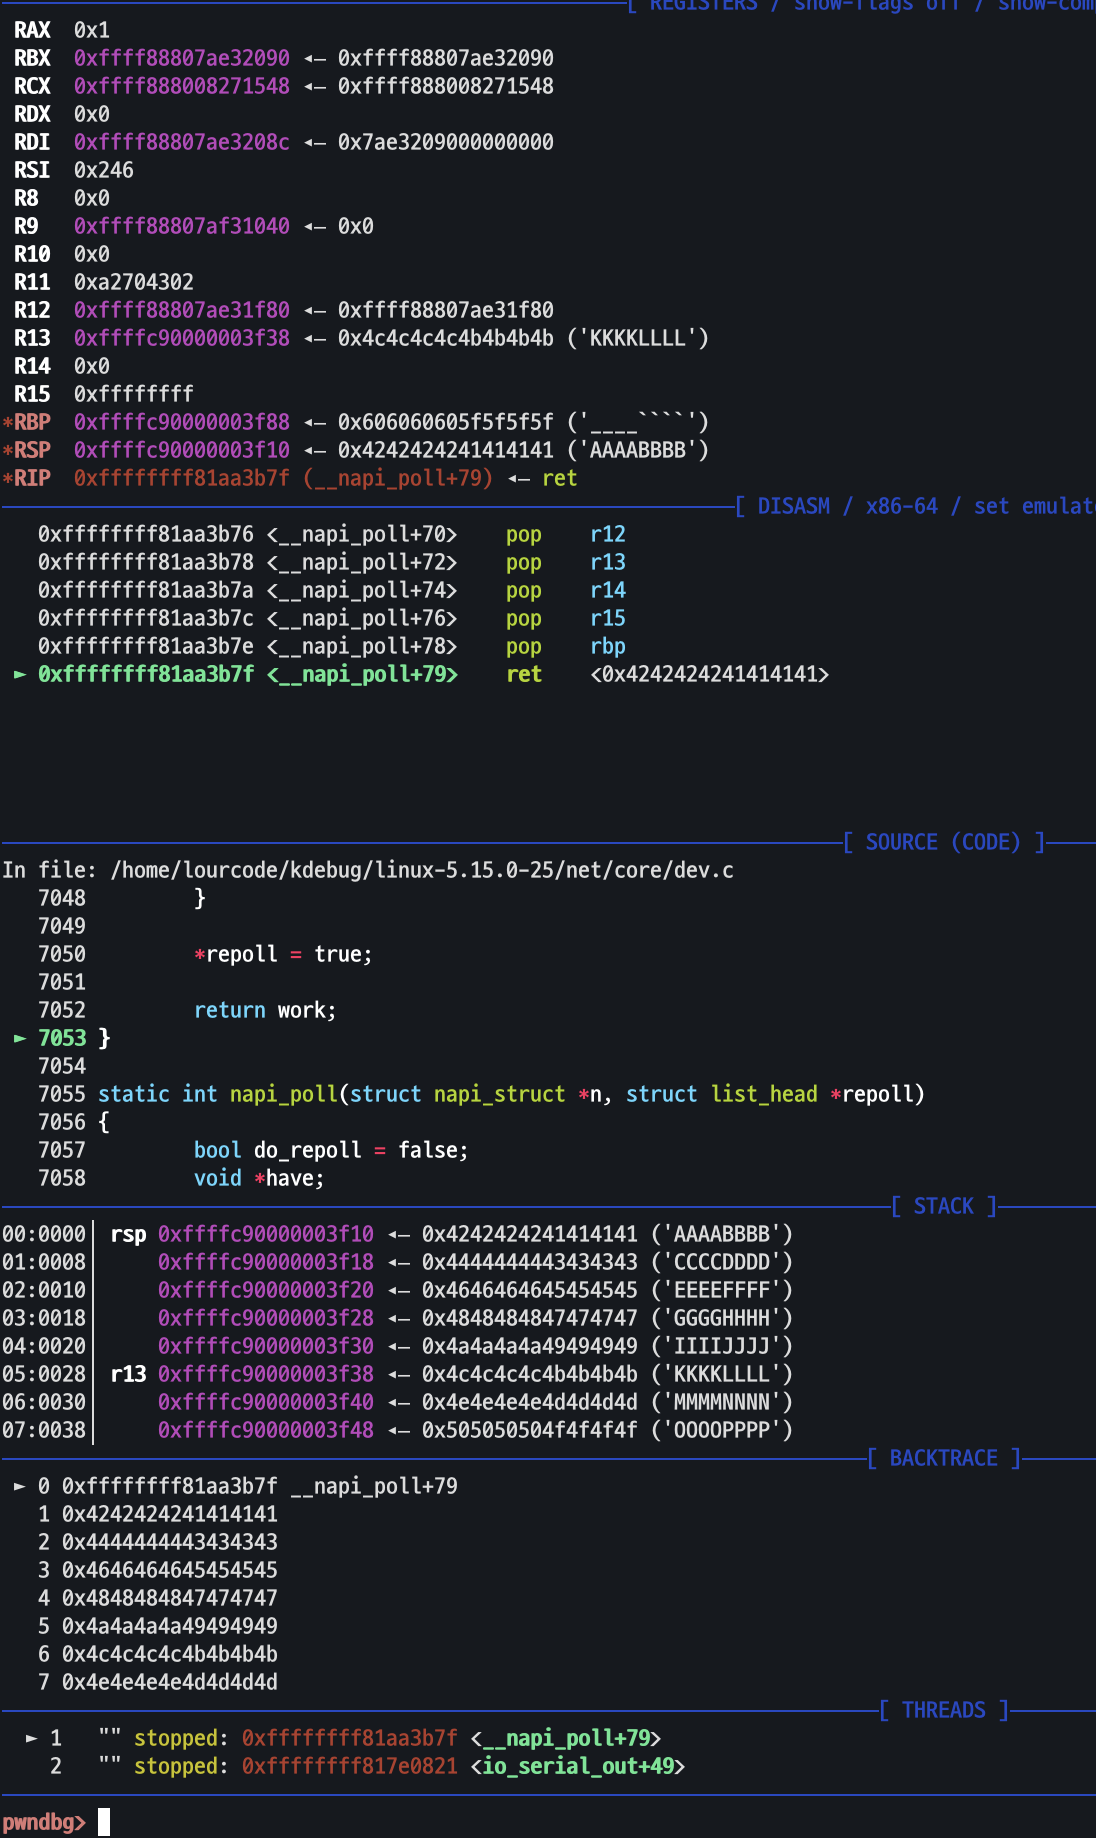This screenshot has height=1838, width=1096.
Task: Click stack entry 02:0010 with 'EEEEFFFF'
Action: click(397, 1290)
